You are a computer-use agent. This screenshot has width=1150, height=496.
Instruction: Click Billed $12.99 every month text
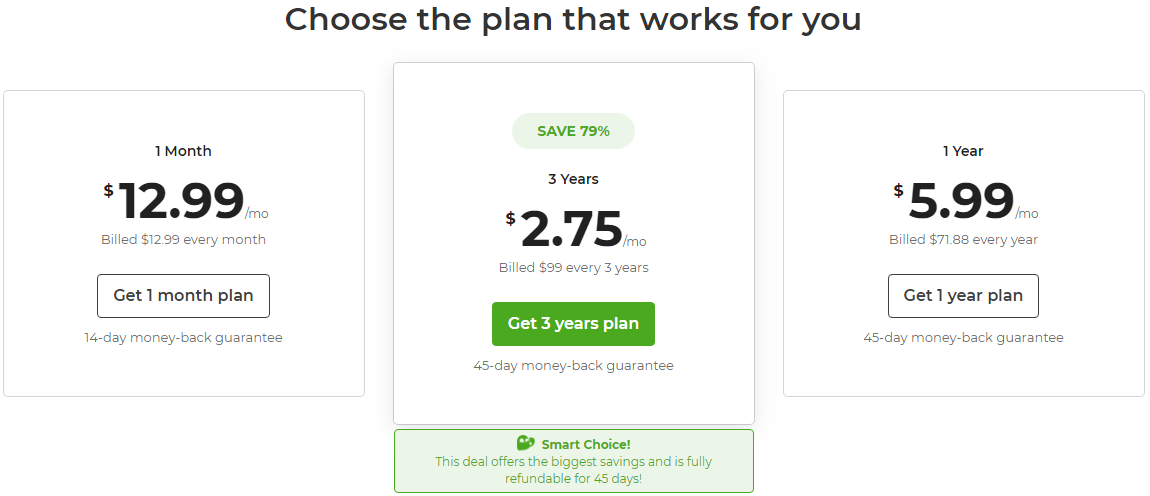point(183,240)
